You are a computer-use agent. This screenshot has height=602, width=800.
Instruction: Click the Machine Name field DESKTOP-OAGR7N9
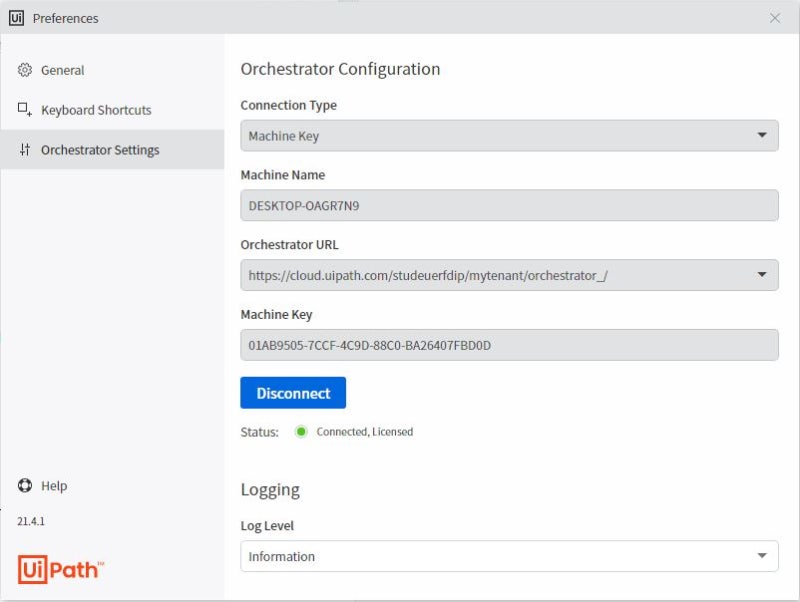tap(509, 205)
